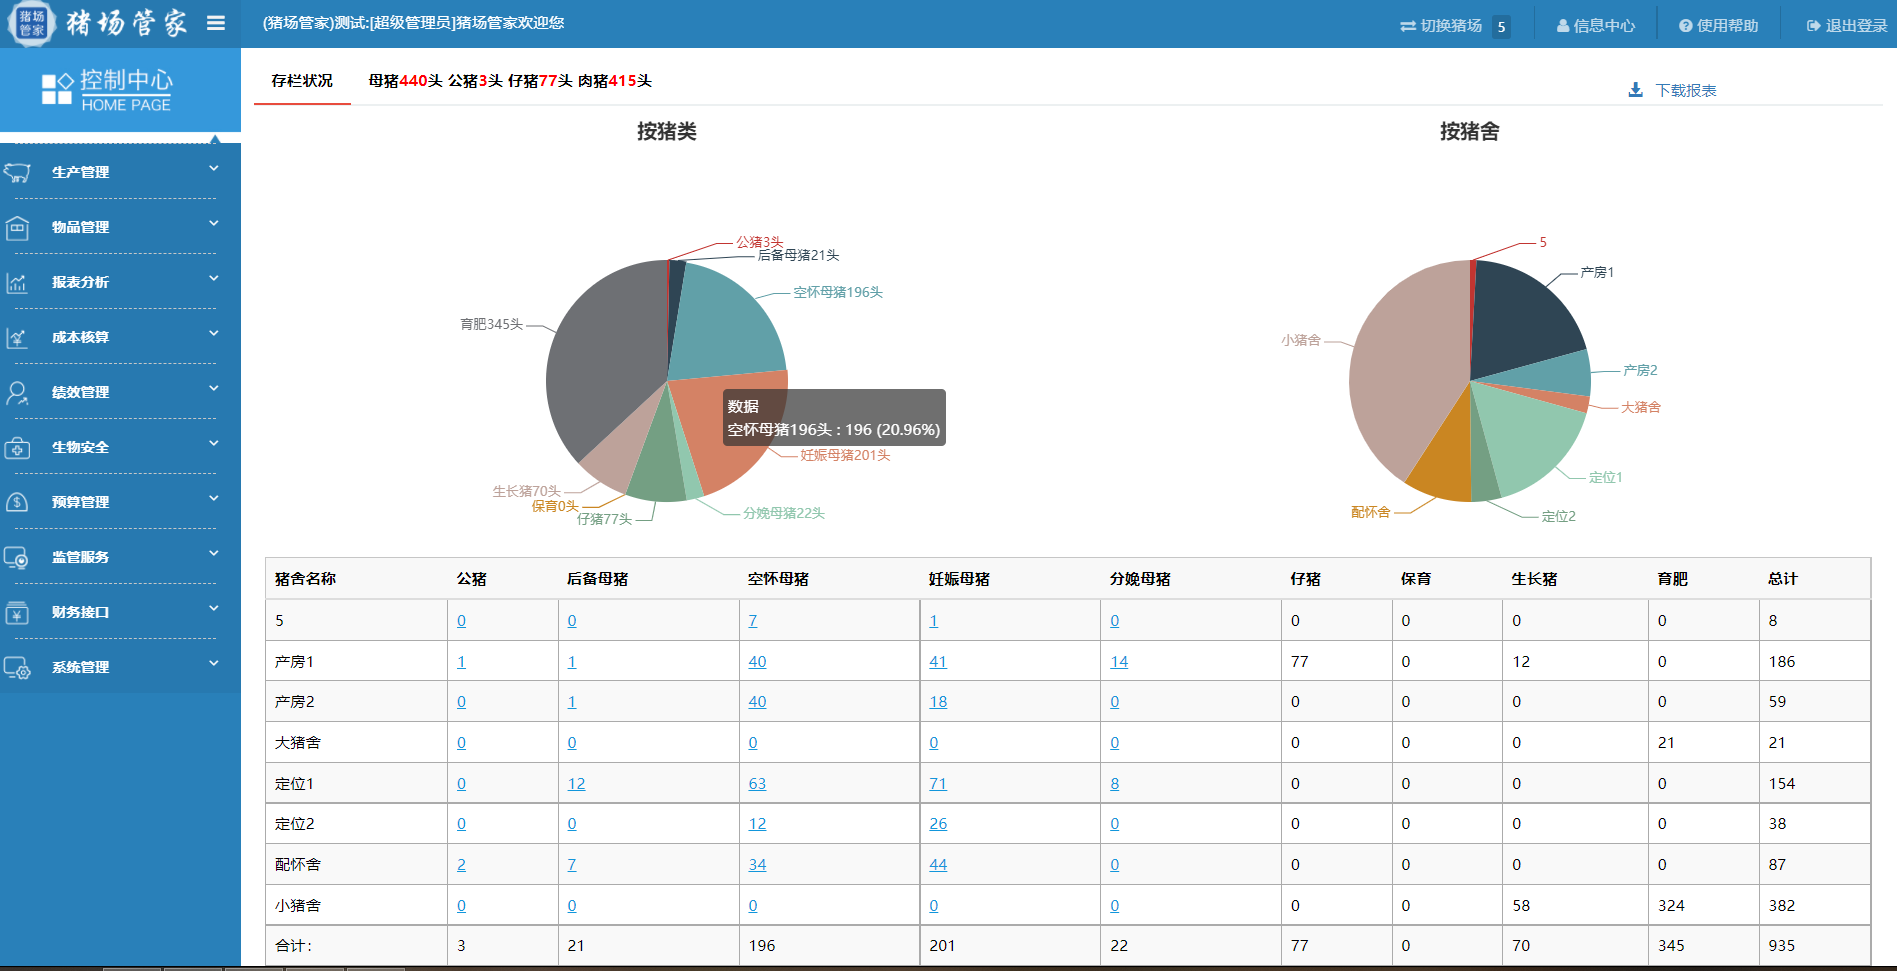This screenshot has height=971, width=1897.
Task: Click the 生产管理 pig icon in sidebar
Action: (17, 173)
